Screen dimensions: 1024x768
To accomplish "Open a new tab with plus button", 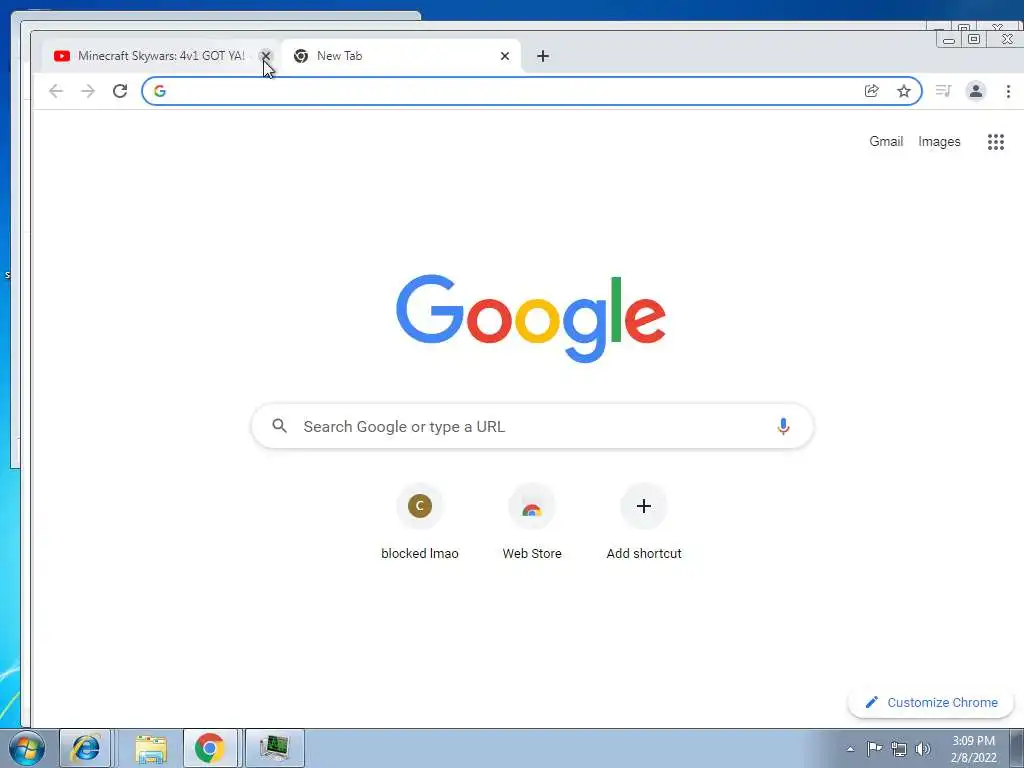I will [543, 56].
